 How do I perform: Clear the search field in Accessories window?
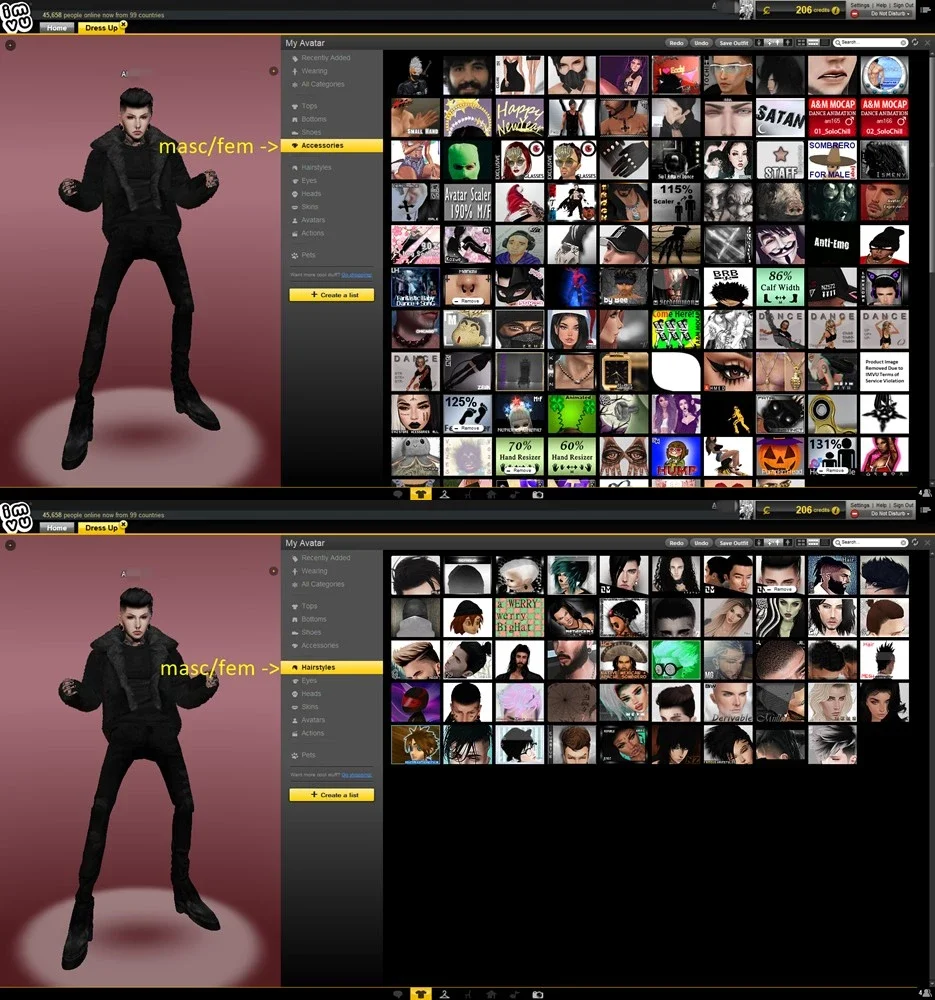(903, 43)
